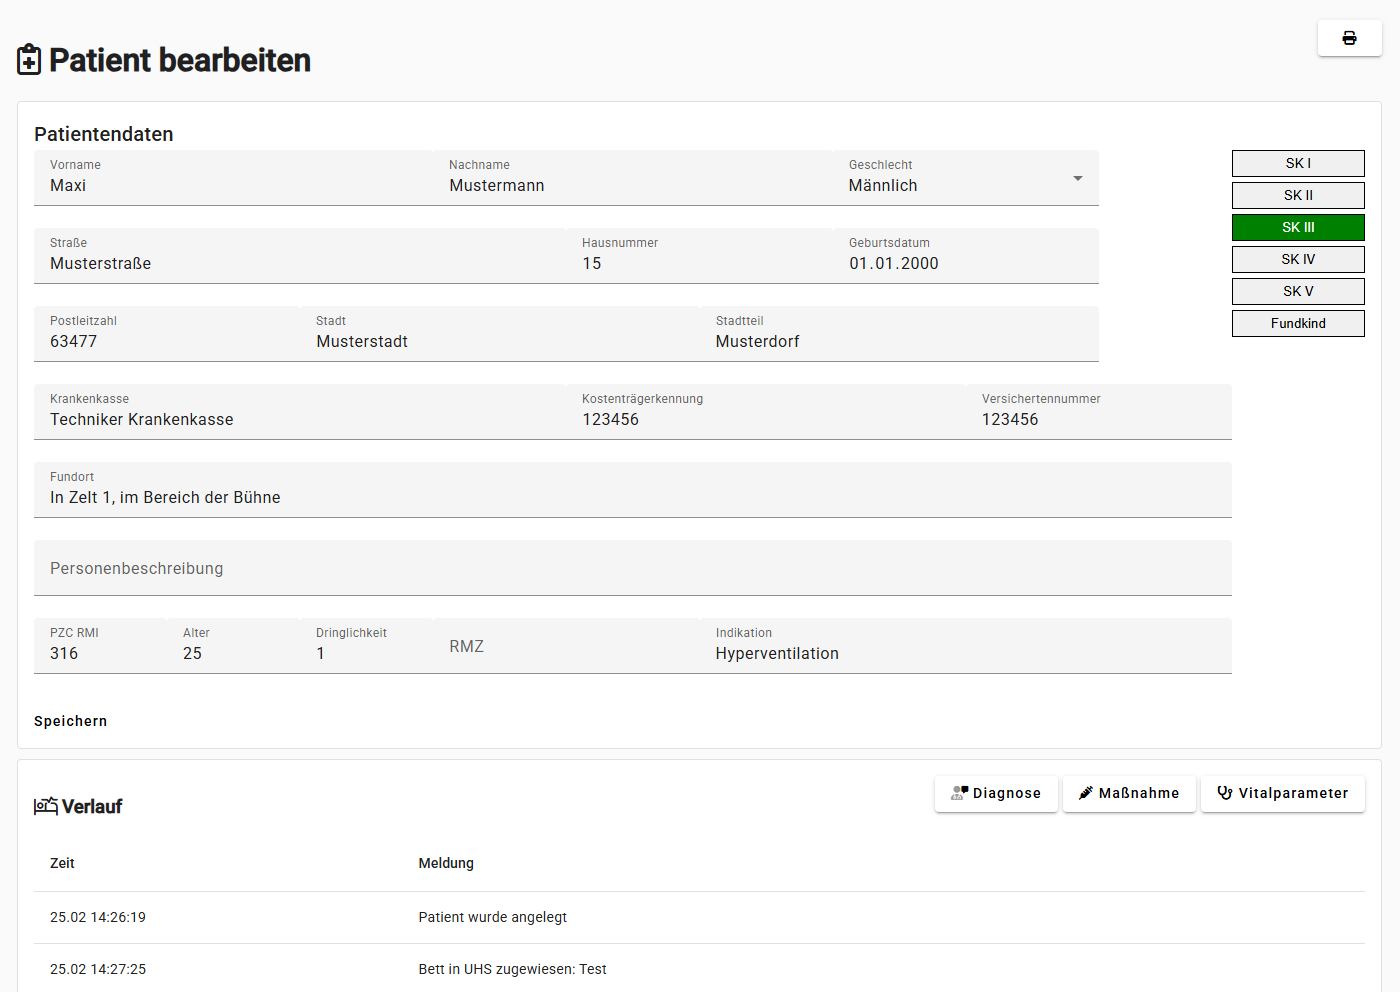This screenshot has height=992, width=1400.
Task: Click the bed icon next to Verlauf
Action: (x=45, y=806)
